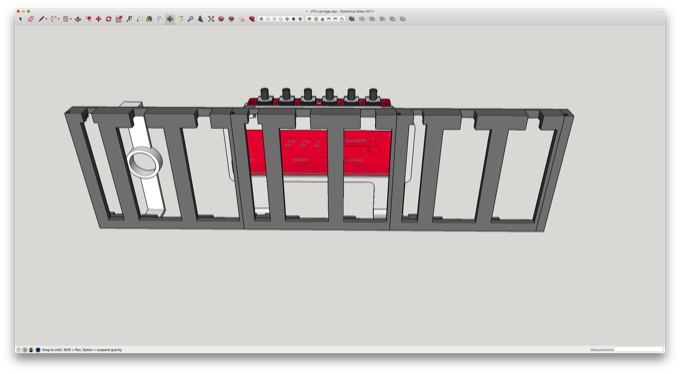
Task: Click the Union solid tool
Action: coord(372,19)
